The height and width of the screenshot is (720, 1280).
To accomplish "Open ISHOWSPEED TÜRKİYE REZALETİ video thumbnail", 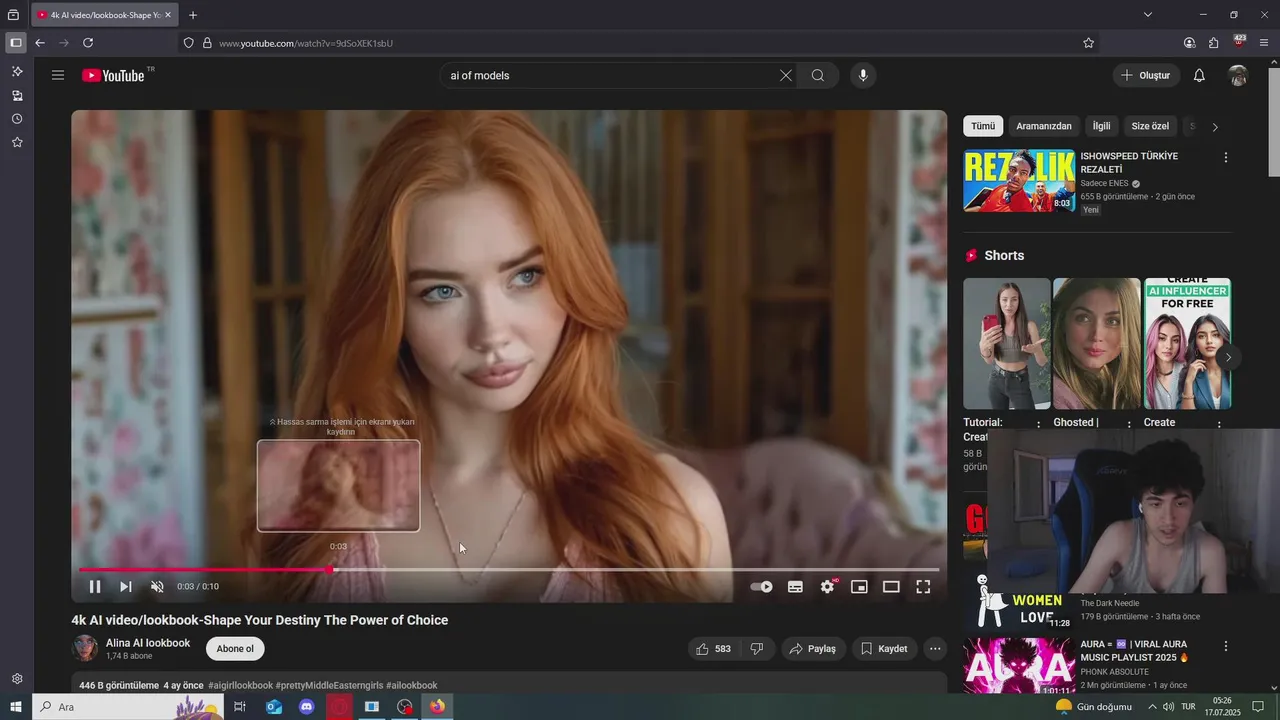I will coord(1019,181).
